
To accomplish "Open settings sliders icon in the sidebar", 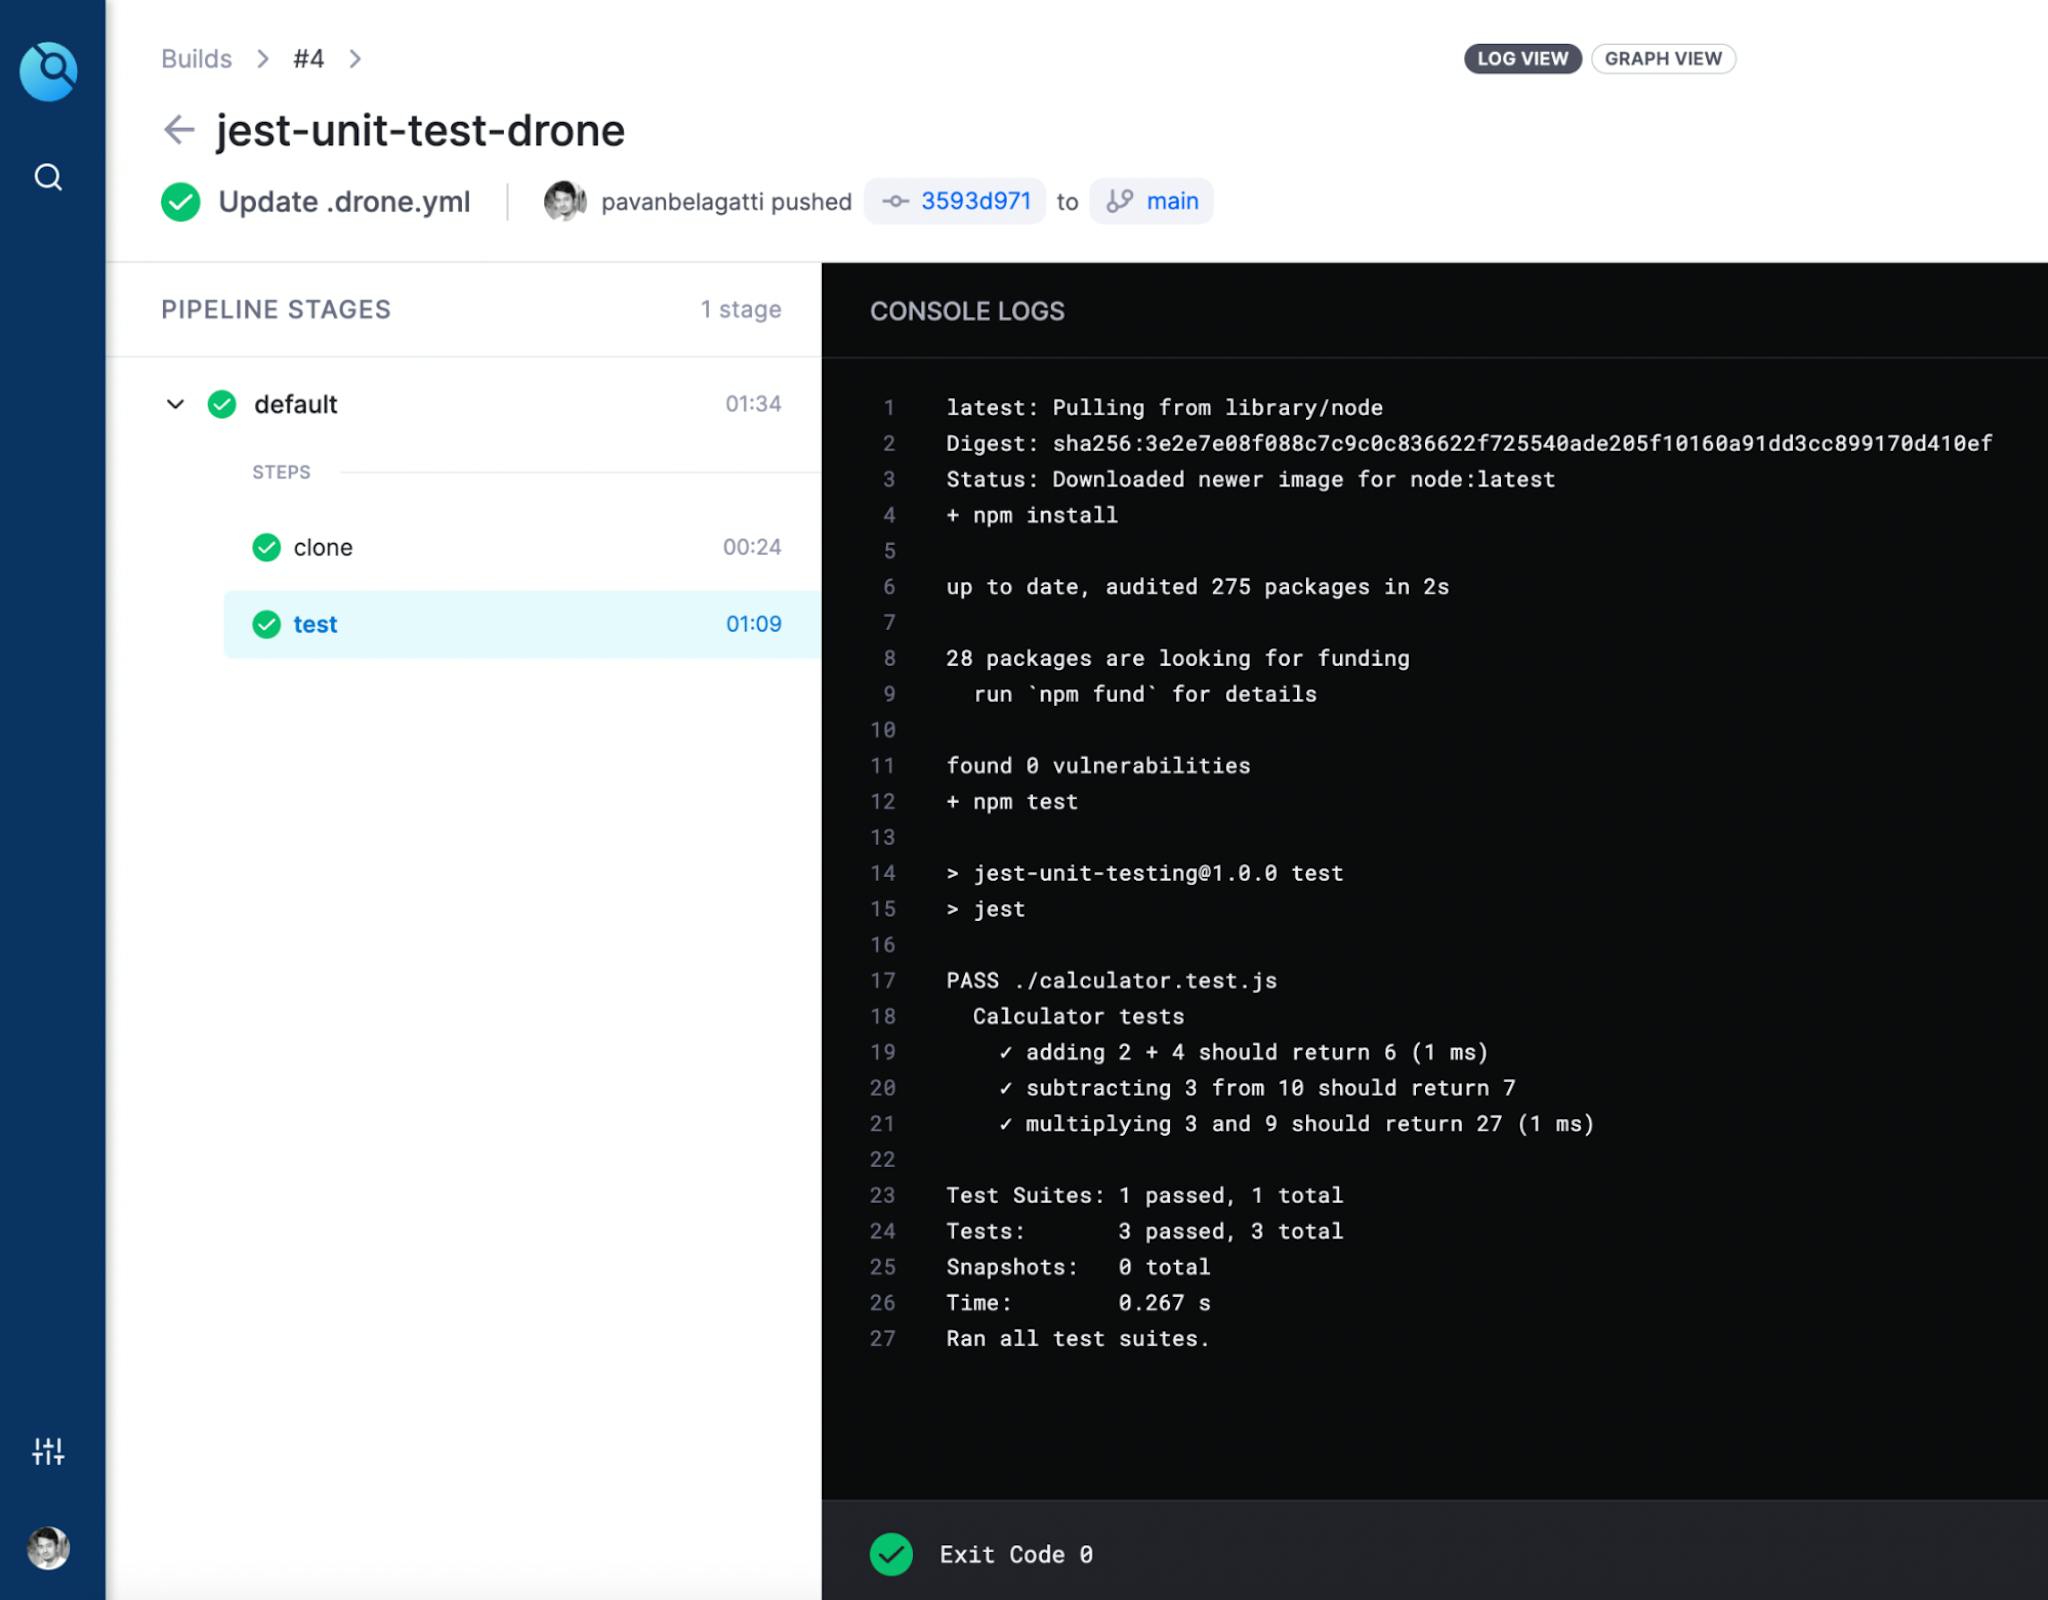I will [x=48, y=1451].
